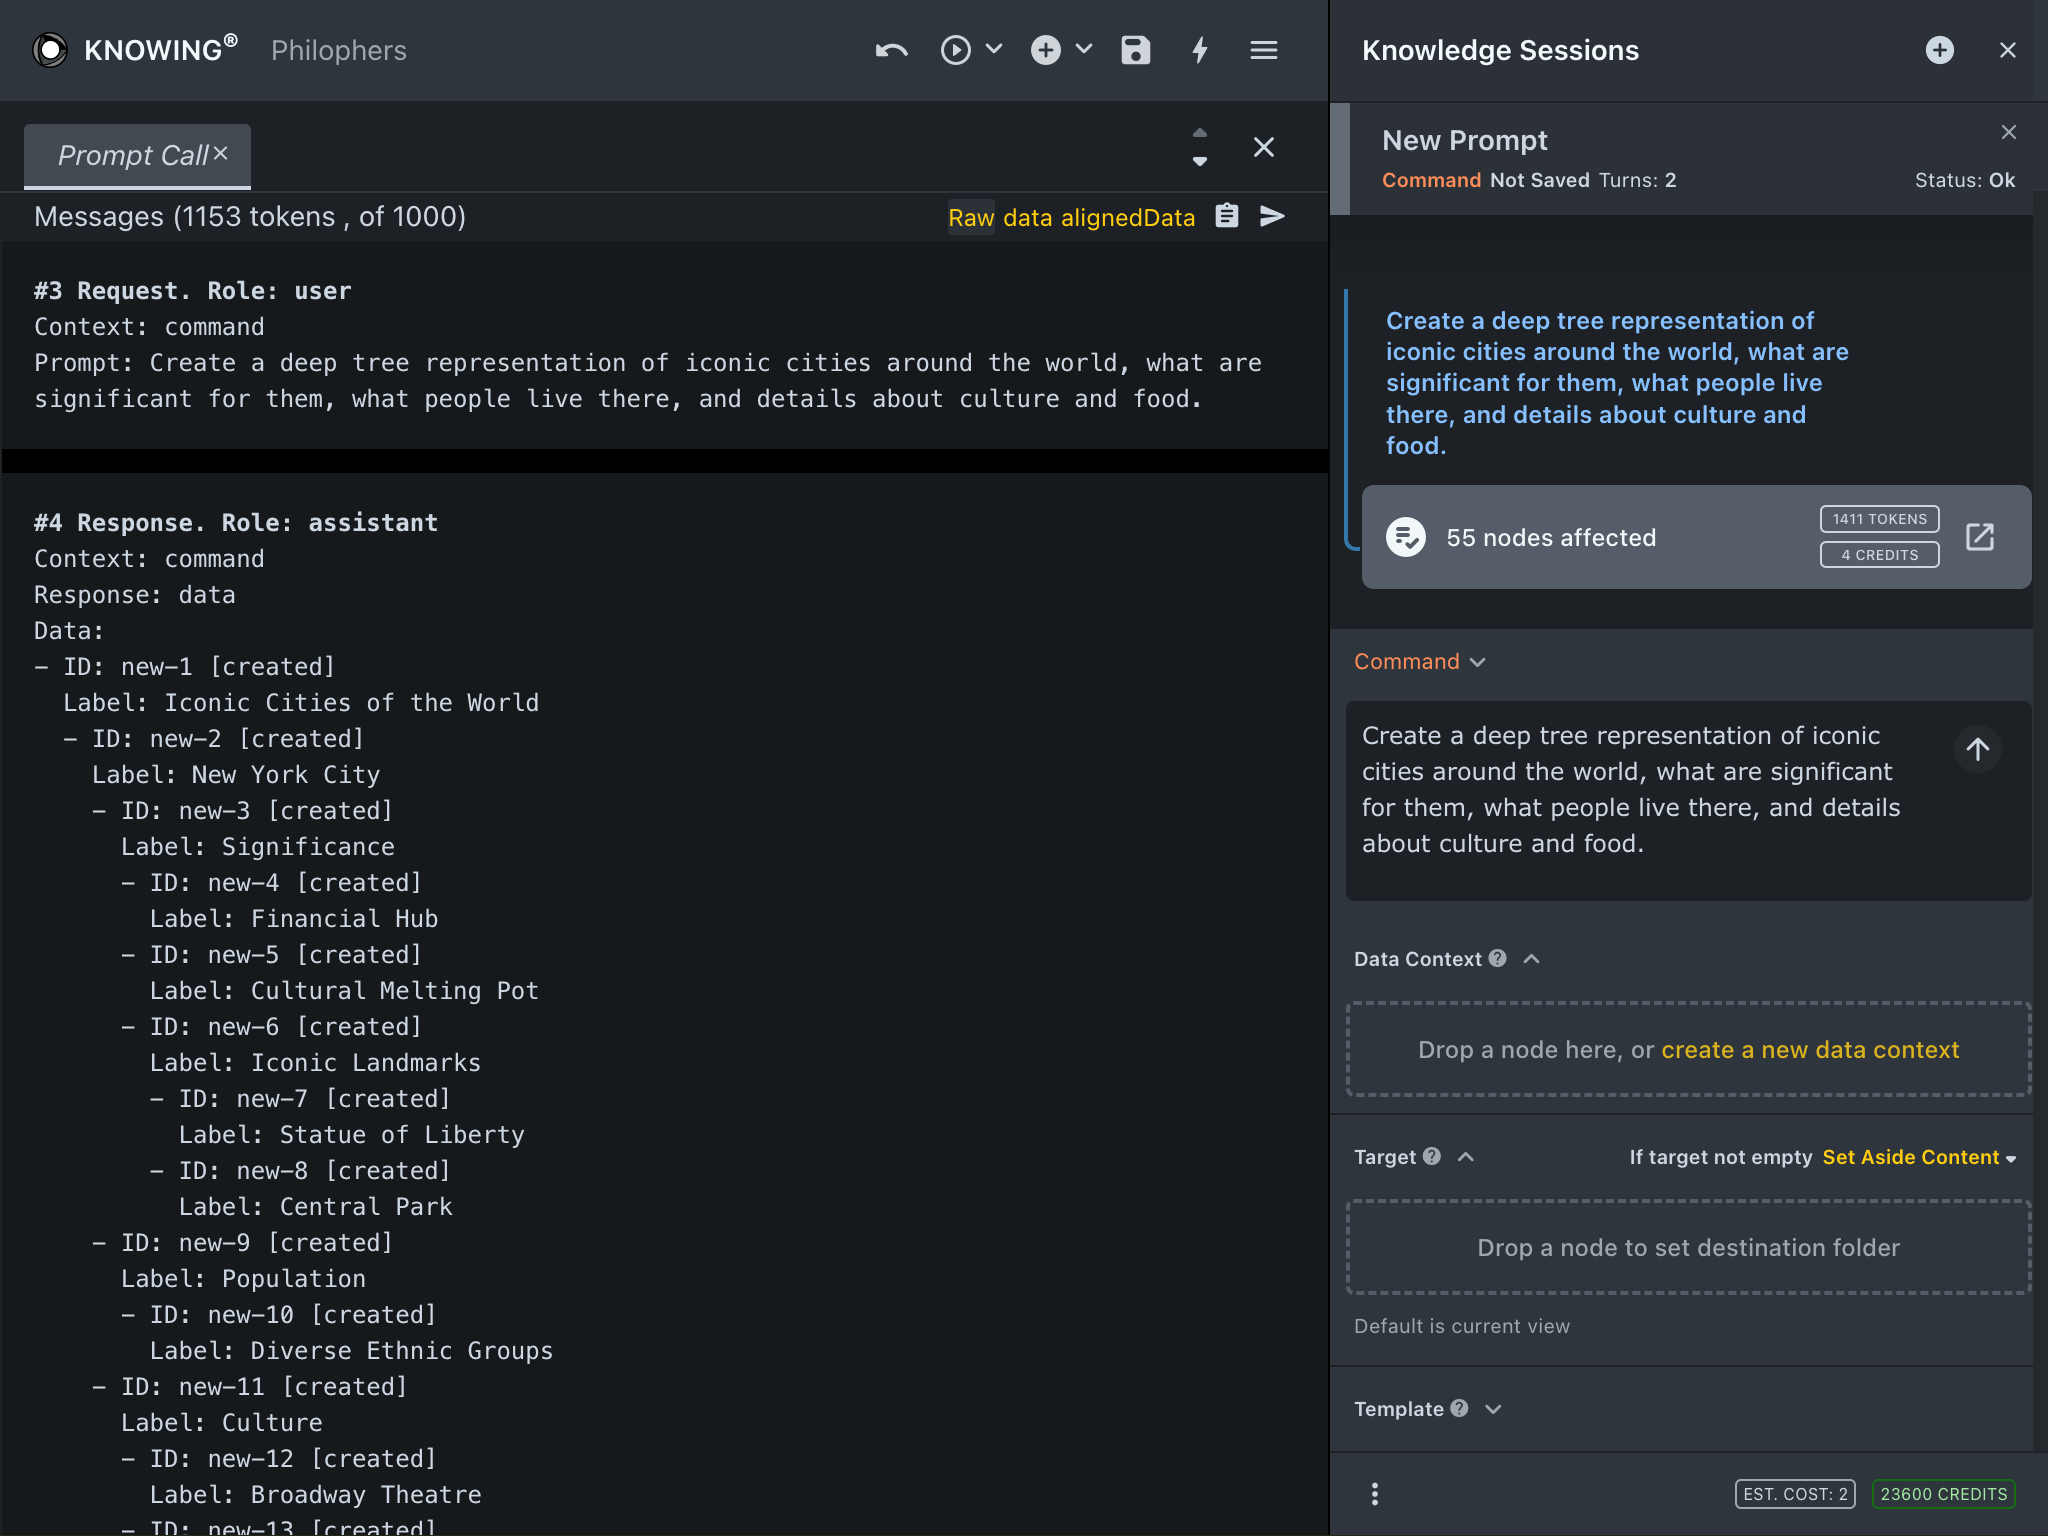2048x1536 pixels.
Task: Switch to Raw data view
Action: 971,217
